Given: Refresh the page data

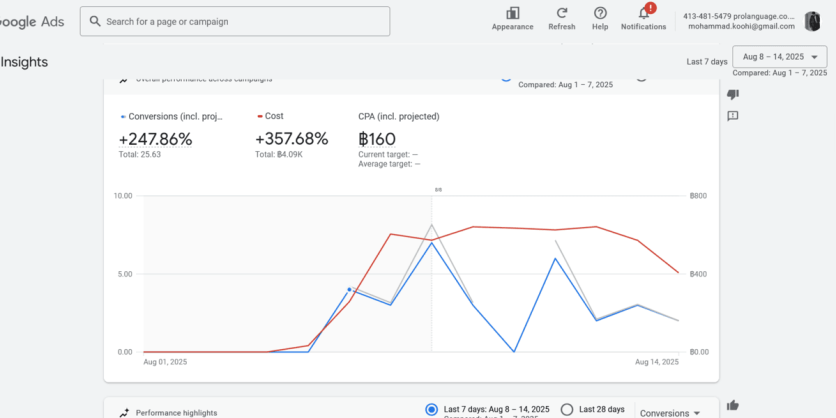Looking at the screenshot, I should point(562,19).
